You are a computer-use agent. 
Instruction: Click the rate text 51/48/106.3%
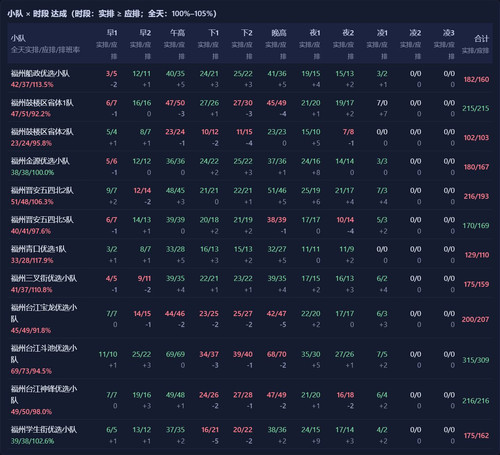32,202
